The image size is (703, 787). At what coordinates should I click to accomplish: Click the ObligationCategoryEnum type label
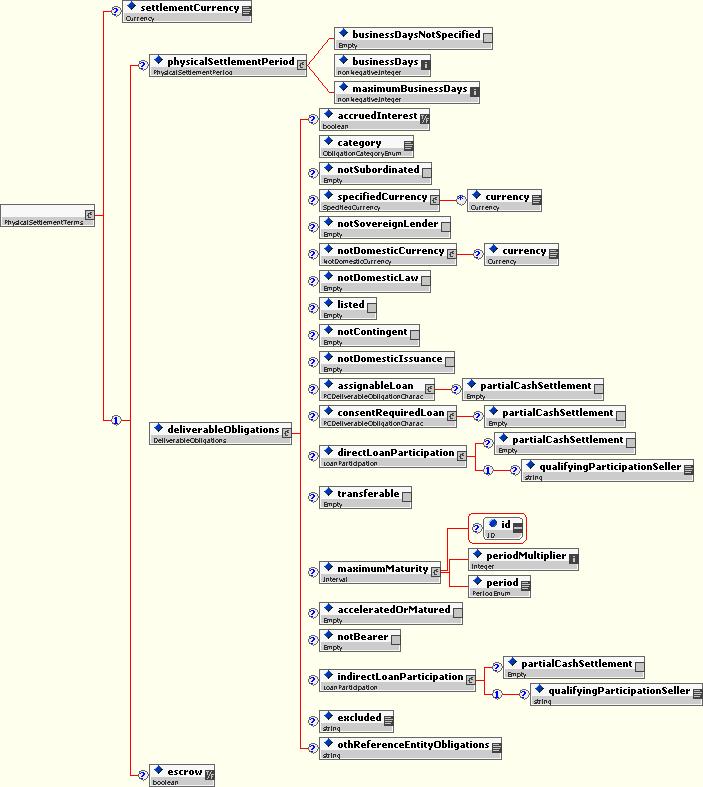click(x=362, y=154)
